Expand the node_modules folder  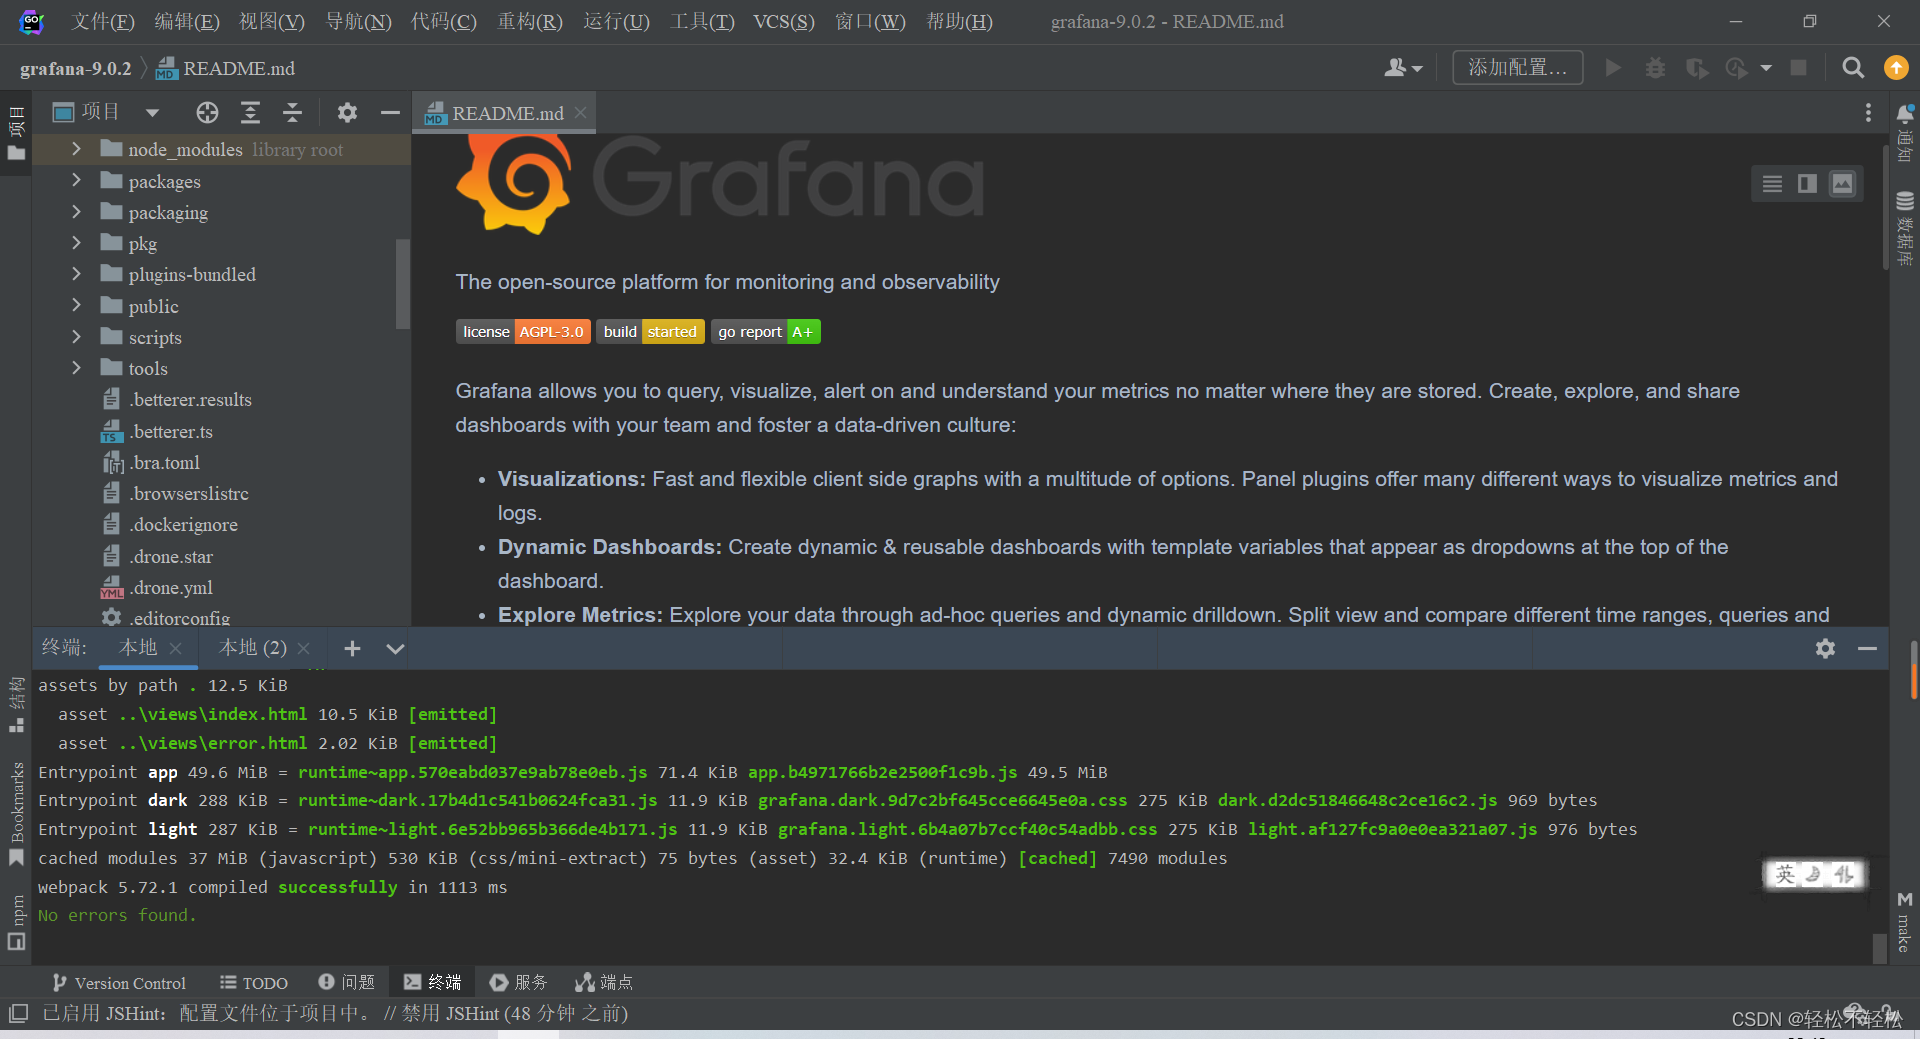pyautogui.click(x=76, y=149)
